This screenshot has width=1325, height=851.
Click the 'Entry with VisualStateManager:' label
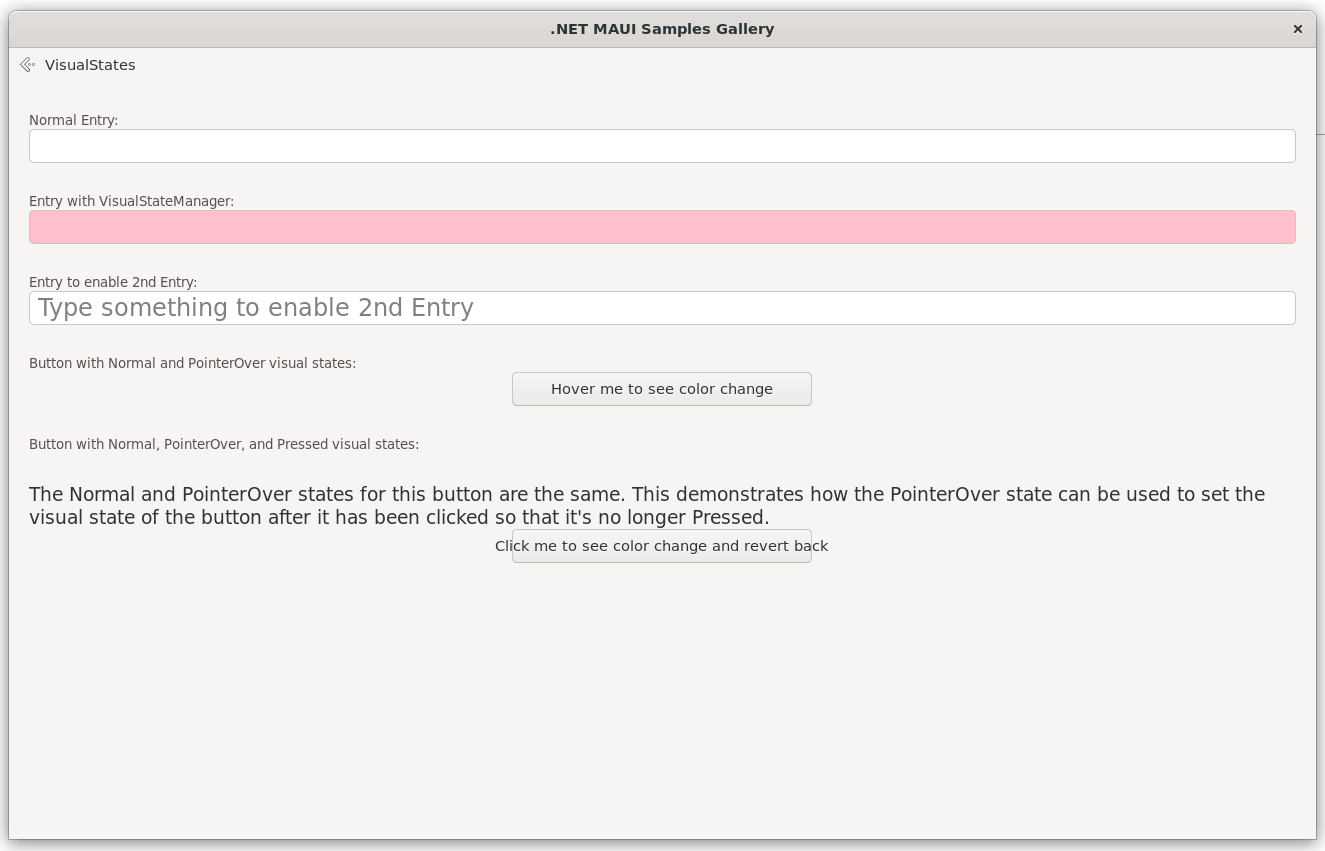131,201
